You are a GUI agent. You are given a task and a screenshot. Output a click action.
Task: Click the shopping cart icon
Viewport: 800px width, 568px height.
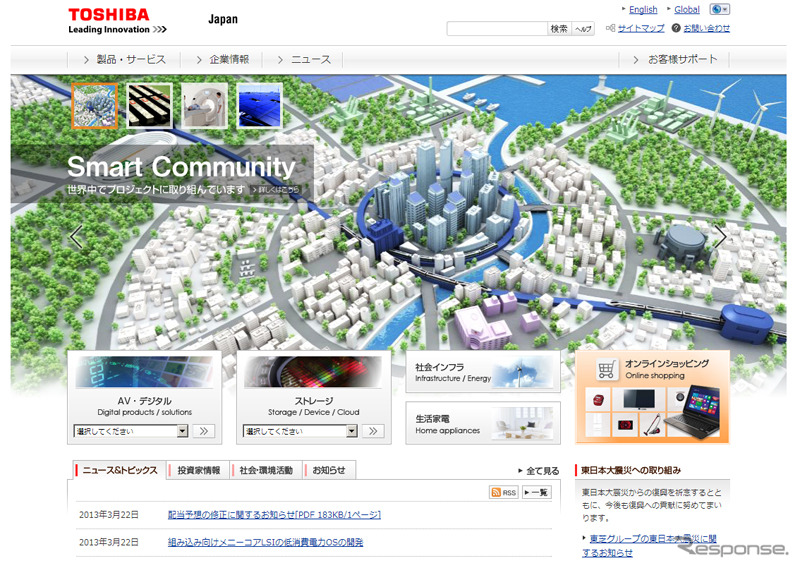(x=606, y=369)
